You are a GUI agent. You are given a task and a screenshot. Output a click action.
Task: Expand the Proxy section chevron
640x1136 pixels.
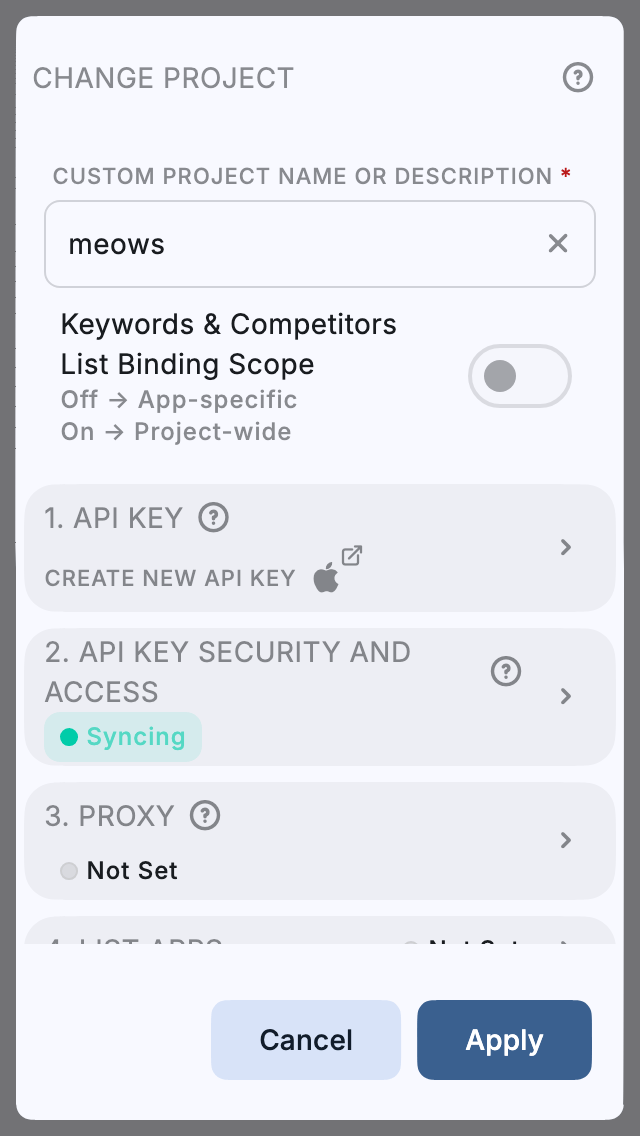tap(566, 840)
